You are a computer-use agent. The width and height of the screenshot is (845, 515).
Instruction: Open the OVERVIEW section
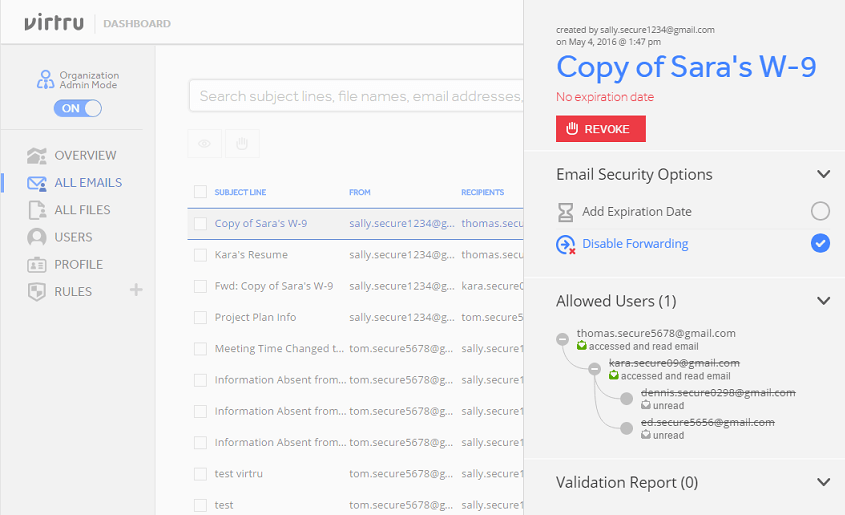pos(85,156)
